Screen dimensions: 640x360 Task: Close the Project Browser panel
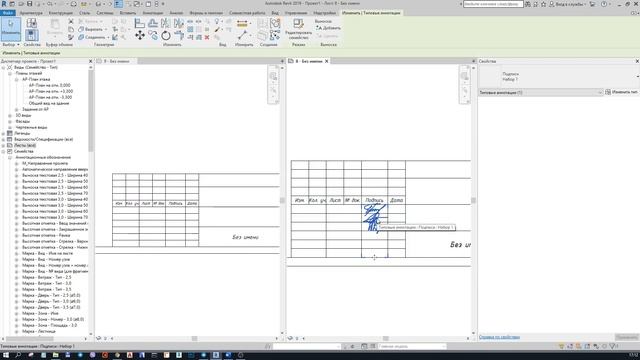click(x=91, y=61)
